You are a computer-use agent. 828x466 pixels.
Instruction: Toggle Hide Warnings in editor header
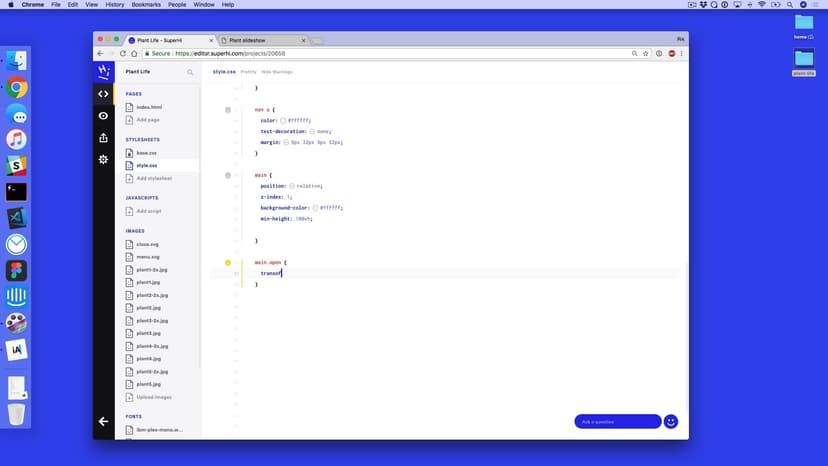[277, 72]
